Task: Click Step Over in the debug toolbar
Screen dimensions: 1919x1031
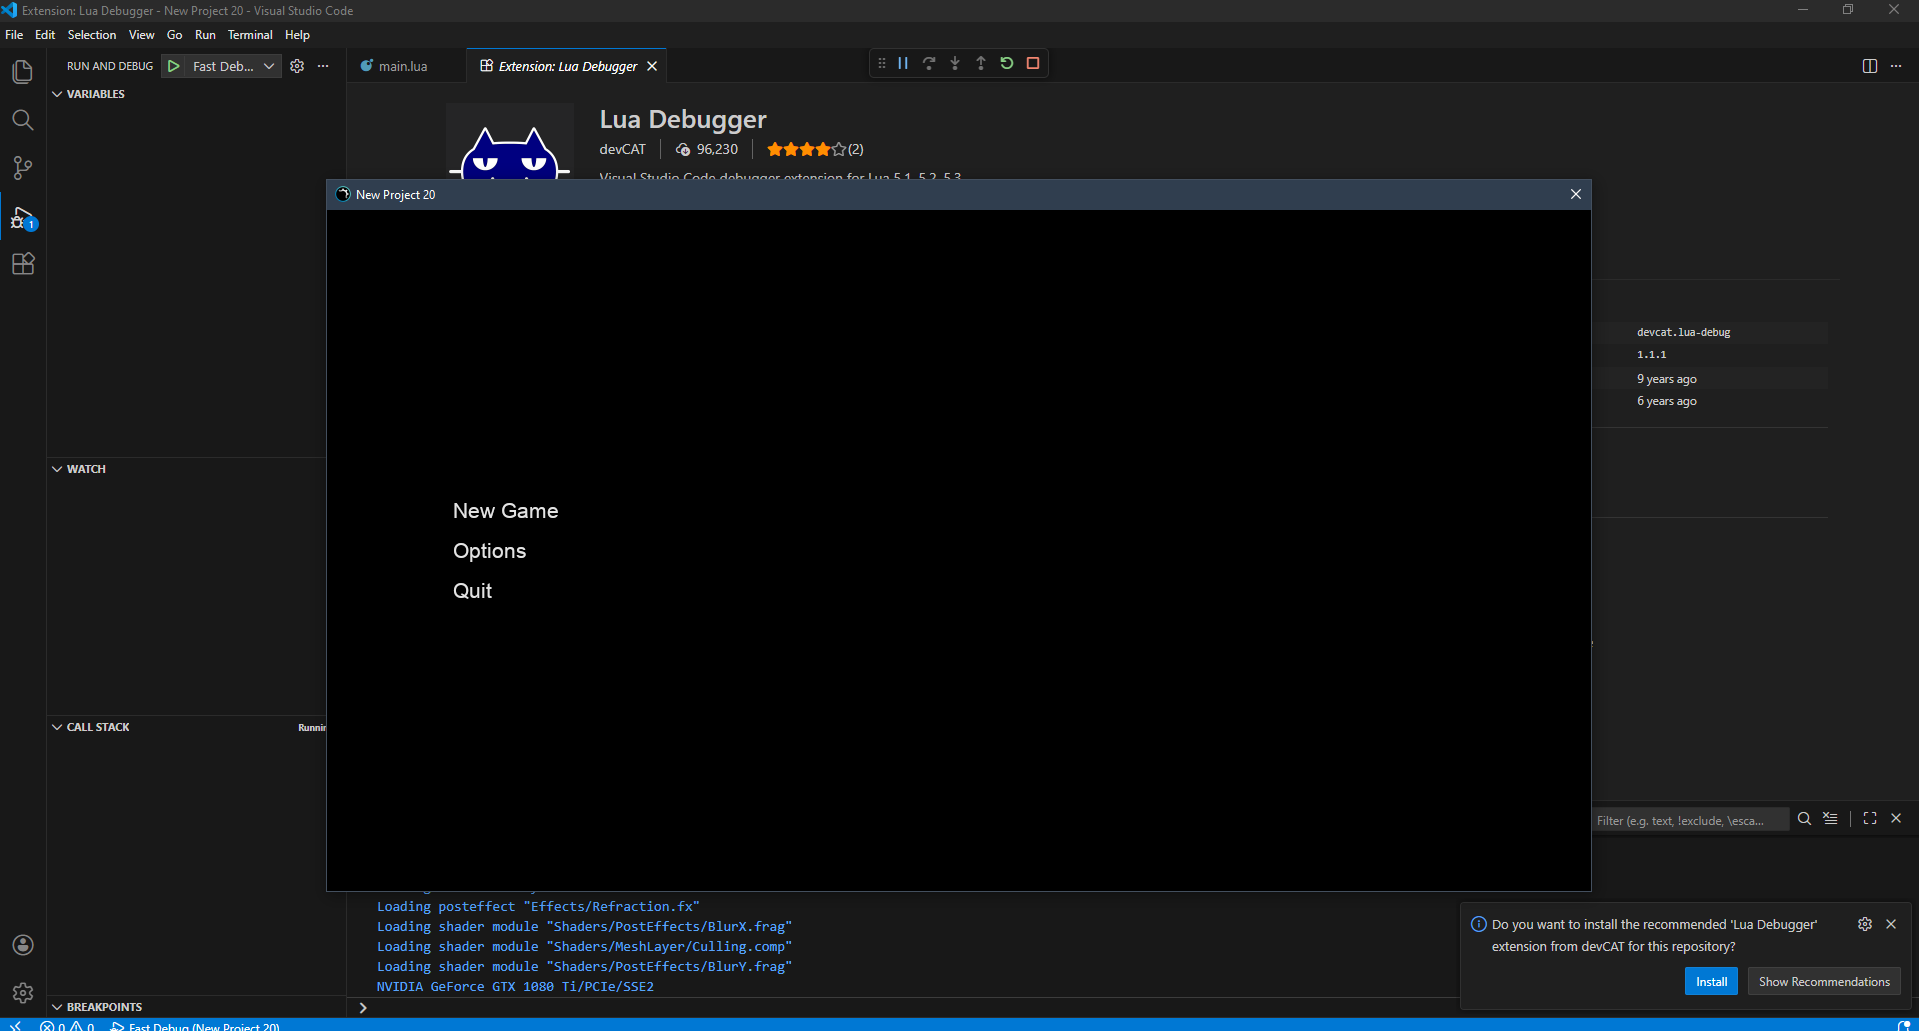Action: pyautogui.click(x=929, y=63)
